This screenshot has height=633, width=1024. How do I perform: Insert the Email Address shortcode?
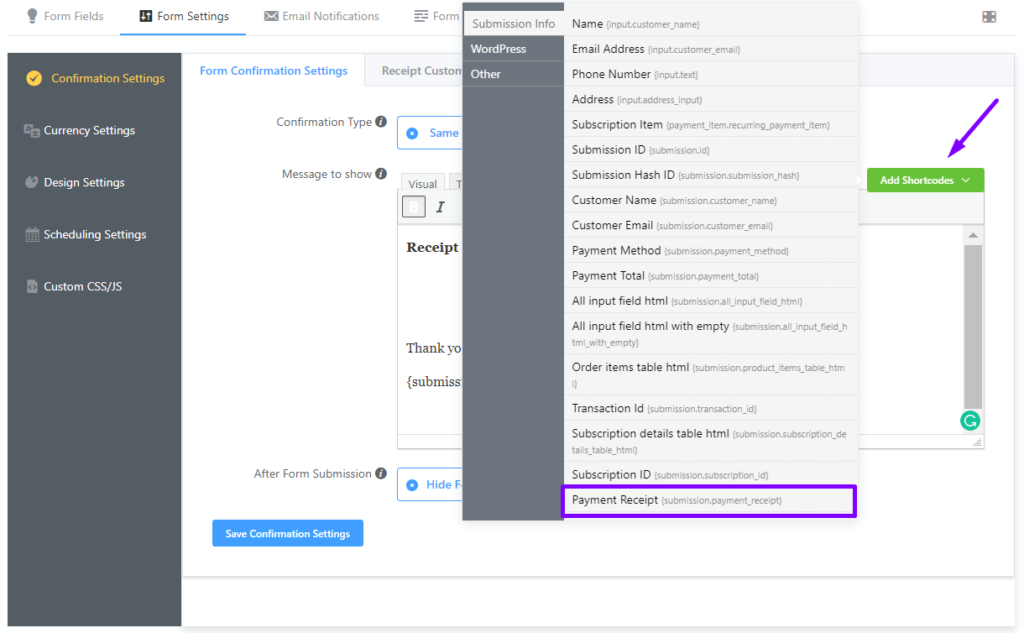point(711,49)
